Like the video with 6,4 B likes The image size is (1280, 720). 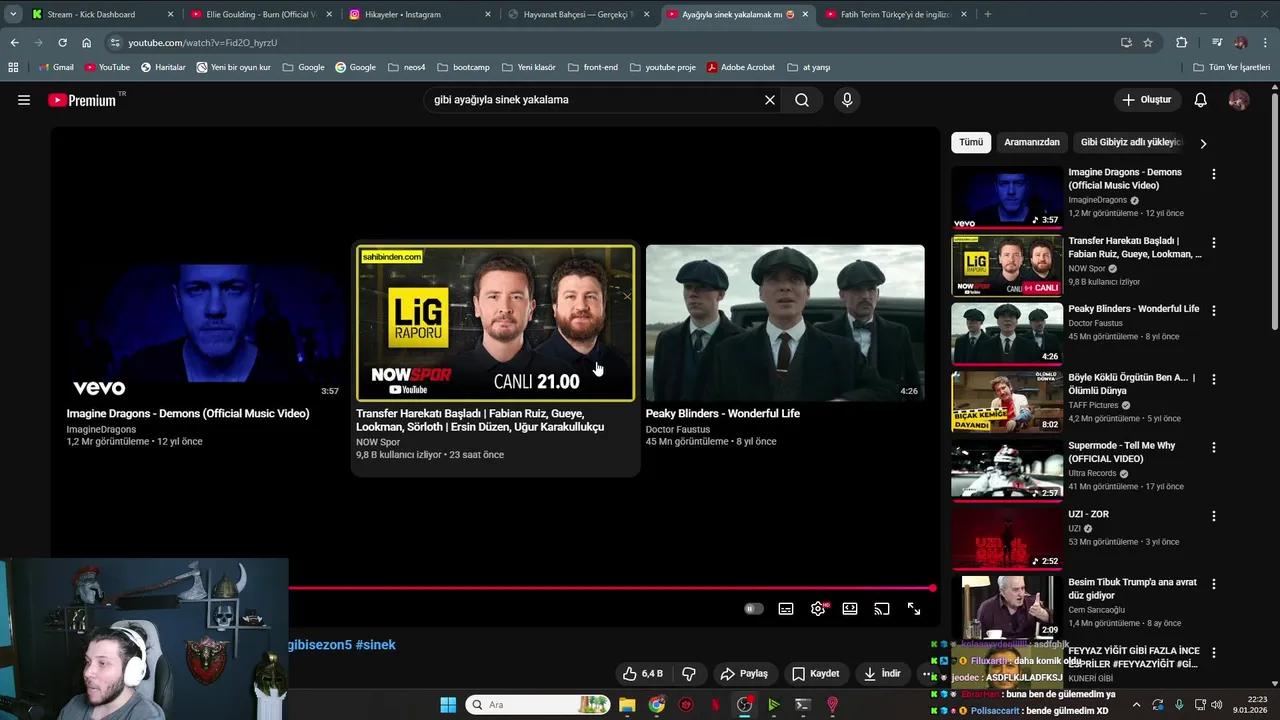pyautogui.click(x=642, y=674)
